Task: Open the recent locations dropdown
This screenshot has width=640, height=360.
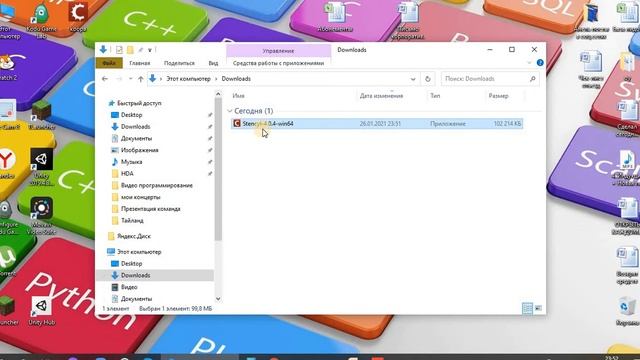Action: pos(131,79)
